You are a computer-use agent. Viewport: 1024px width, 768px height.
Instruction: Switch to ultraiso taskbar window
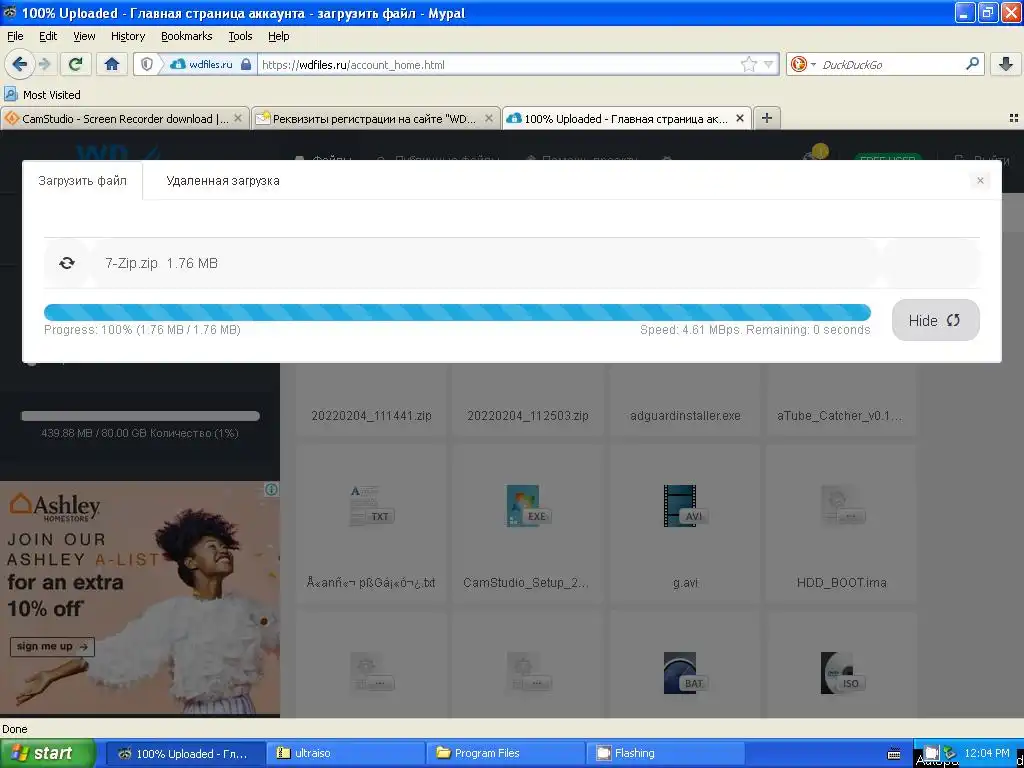tap(347, 753)
